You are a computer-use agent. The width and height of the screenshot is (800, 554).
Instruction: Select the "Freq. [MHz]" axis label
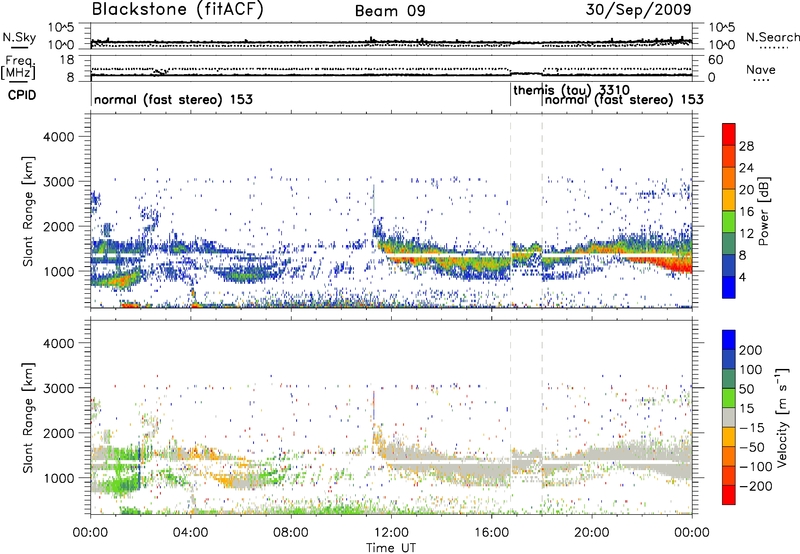point(18,67)
